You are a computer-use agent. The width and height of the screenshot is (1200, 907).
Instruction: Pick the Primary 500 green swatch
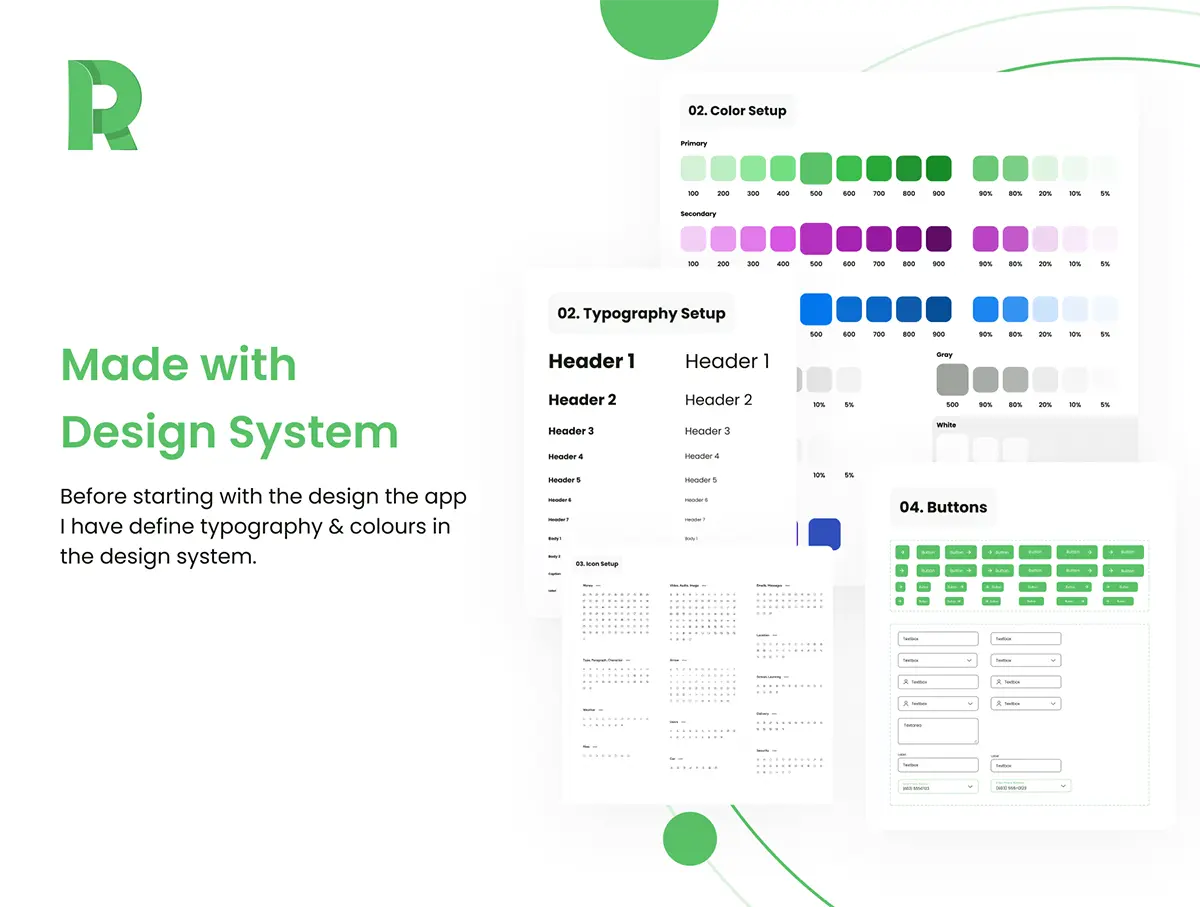tap(816, 168)
